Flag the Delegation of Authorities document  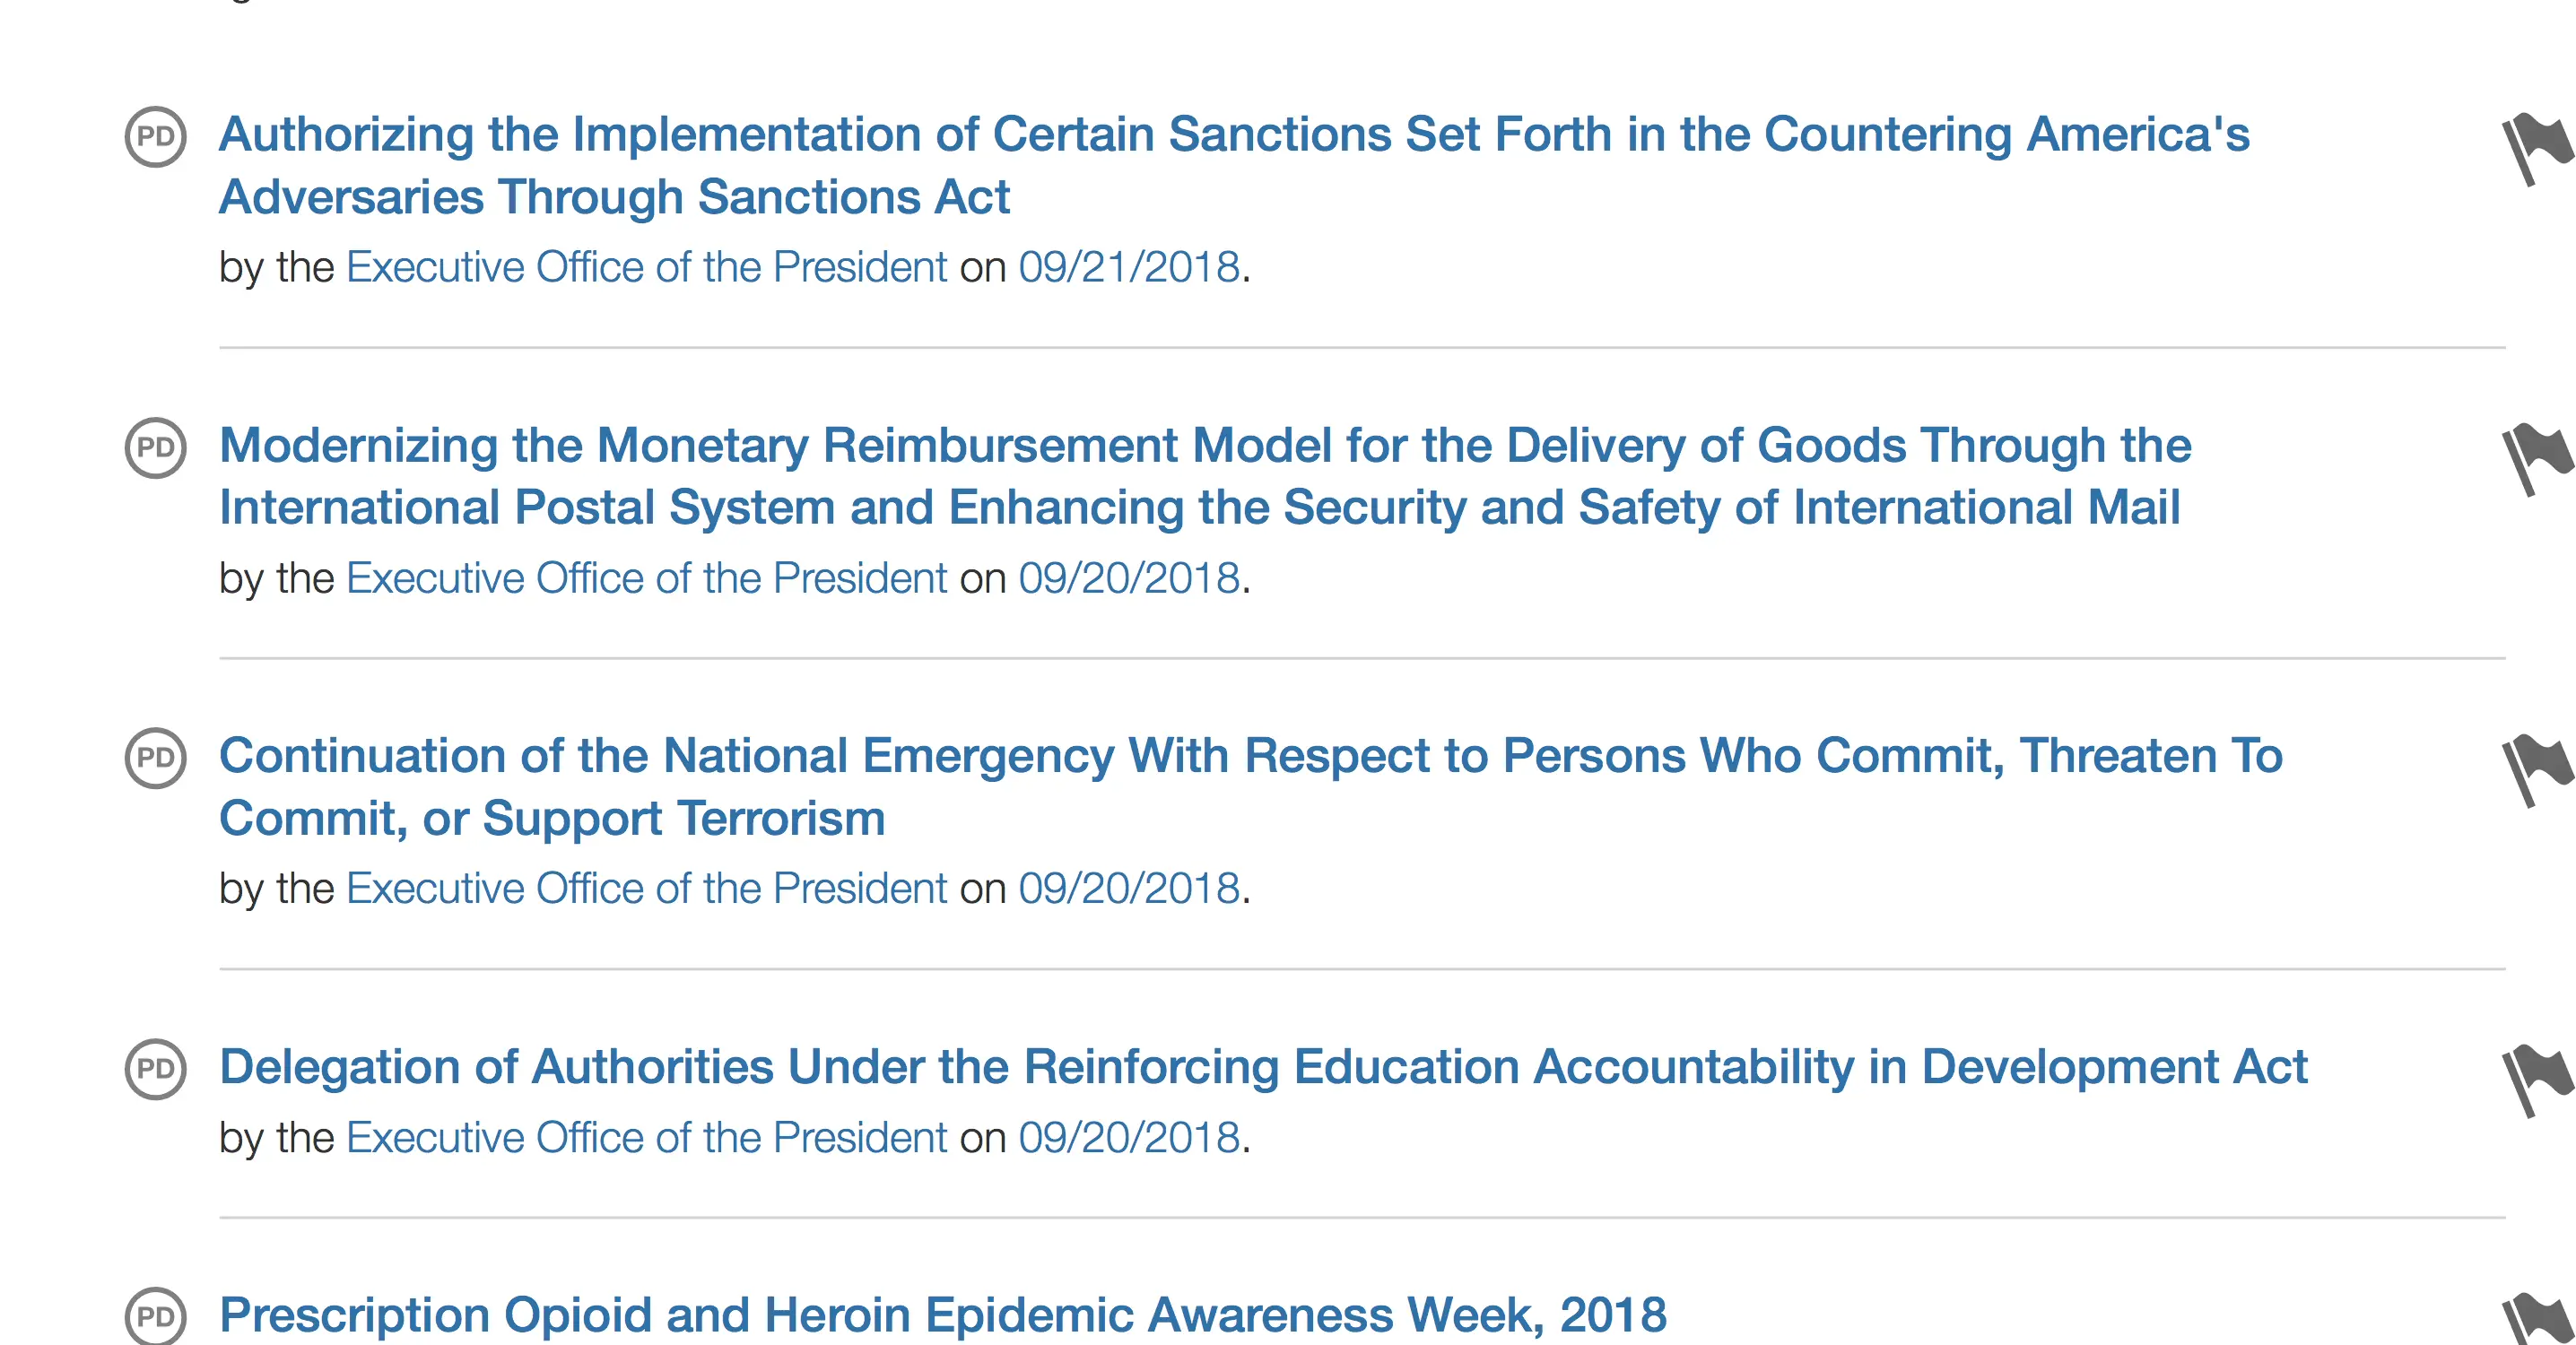2535,1079
